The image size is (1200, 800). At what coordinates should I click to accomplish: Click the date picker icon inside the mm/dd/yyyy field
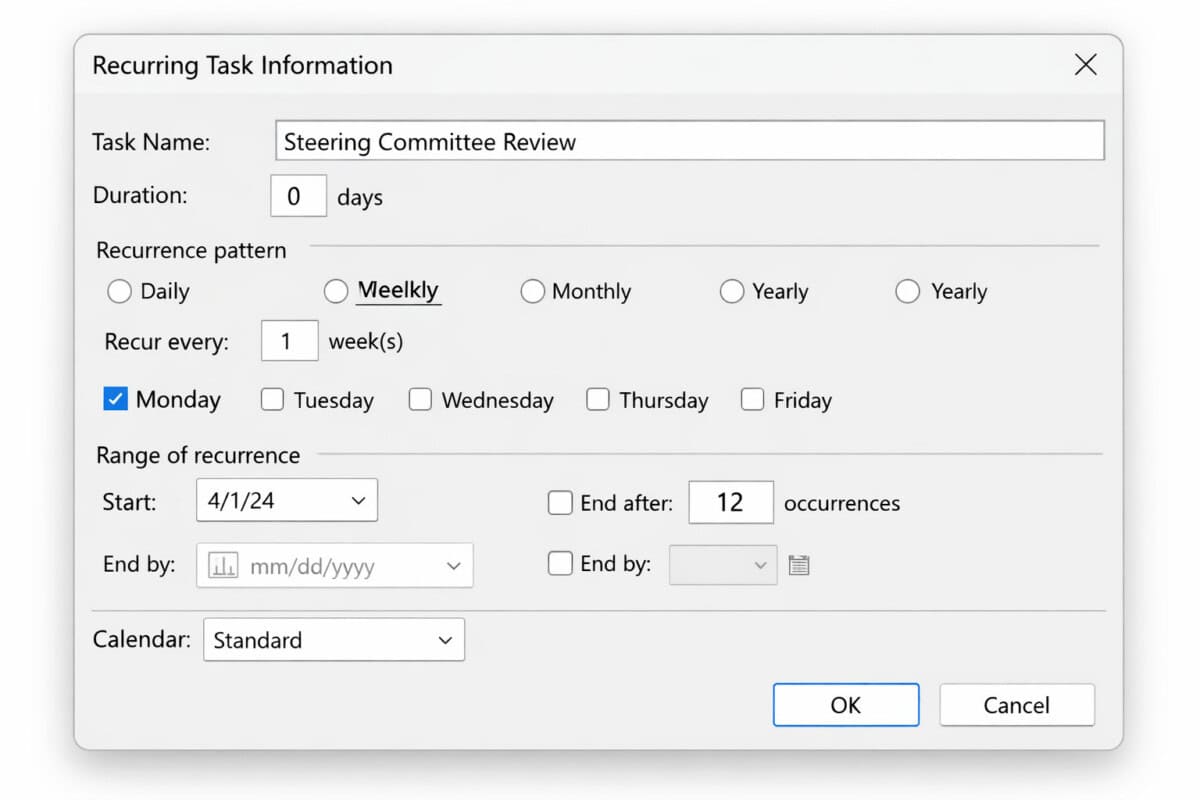pyautogui.click(x=222, y=566)
